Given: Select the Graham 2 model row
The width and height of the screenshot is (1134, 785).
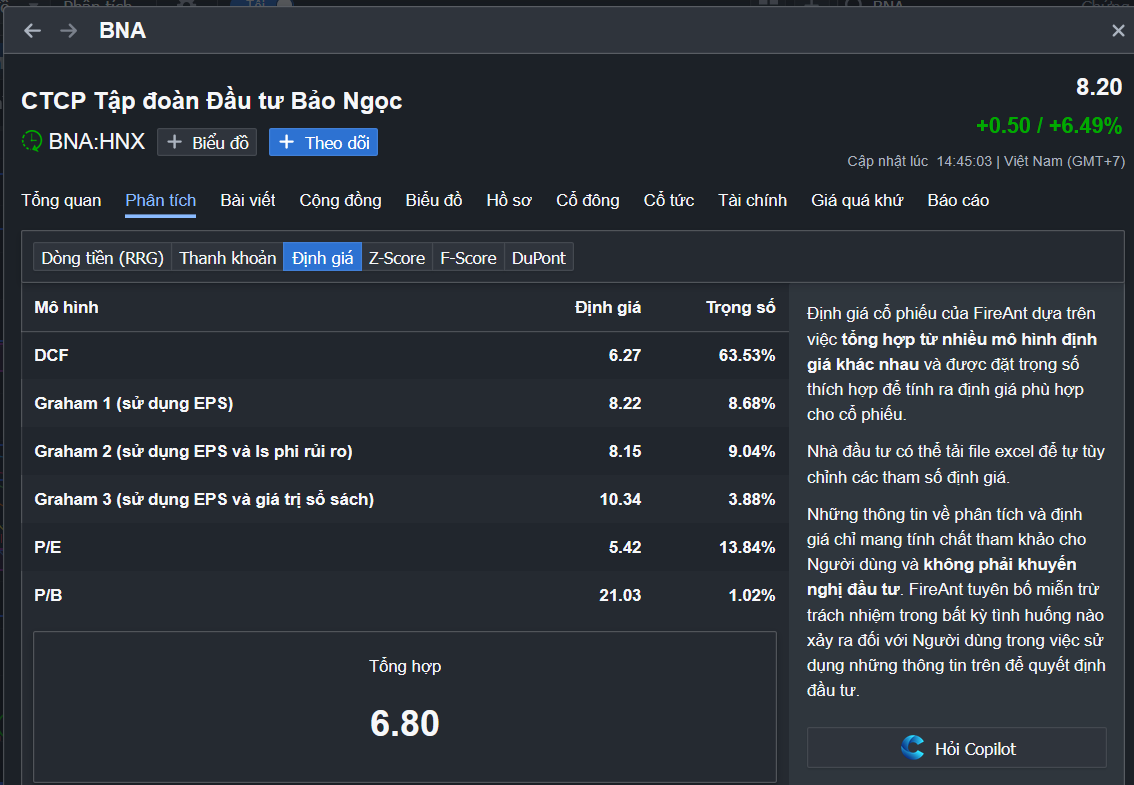Looking at the screenshot, I should pyautogui.click(x=405, y=451).
